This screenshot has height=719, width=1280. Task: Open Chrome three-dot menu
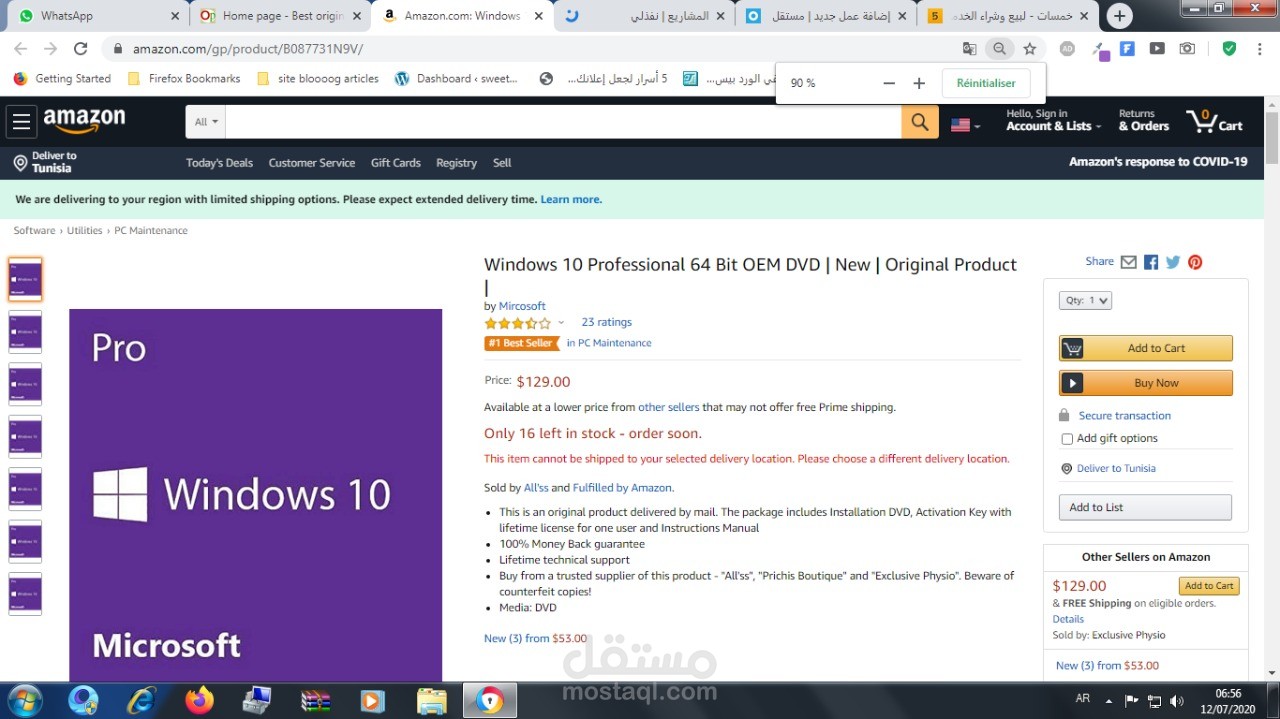coord(1259,48)
